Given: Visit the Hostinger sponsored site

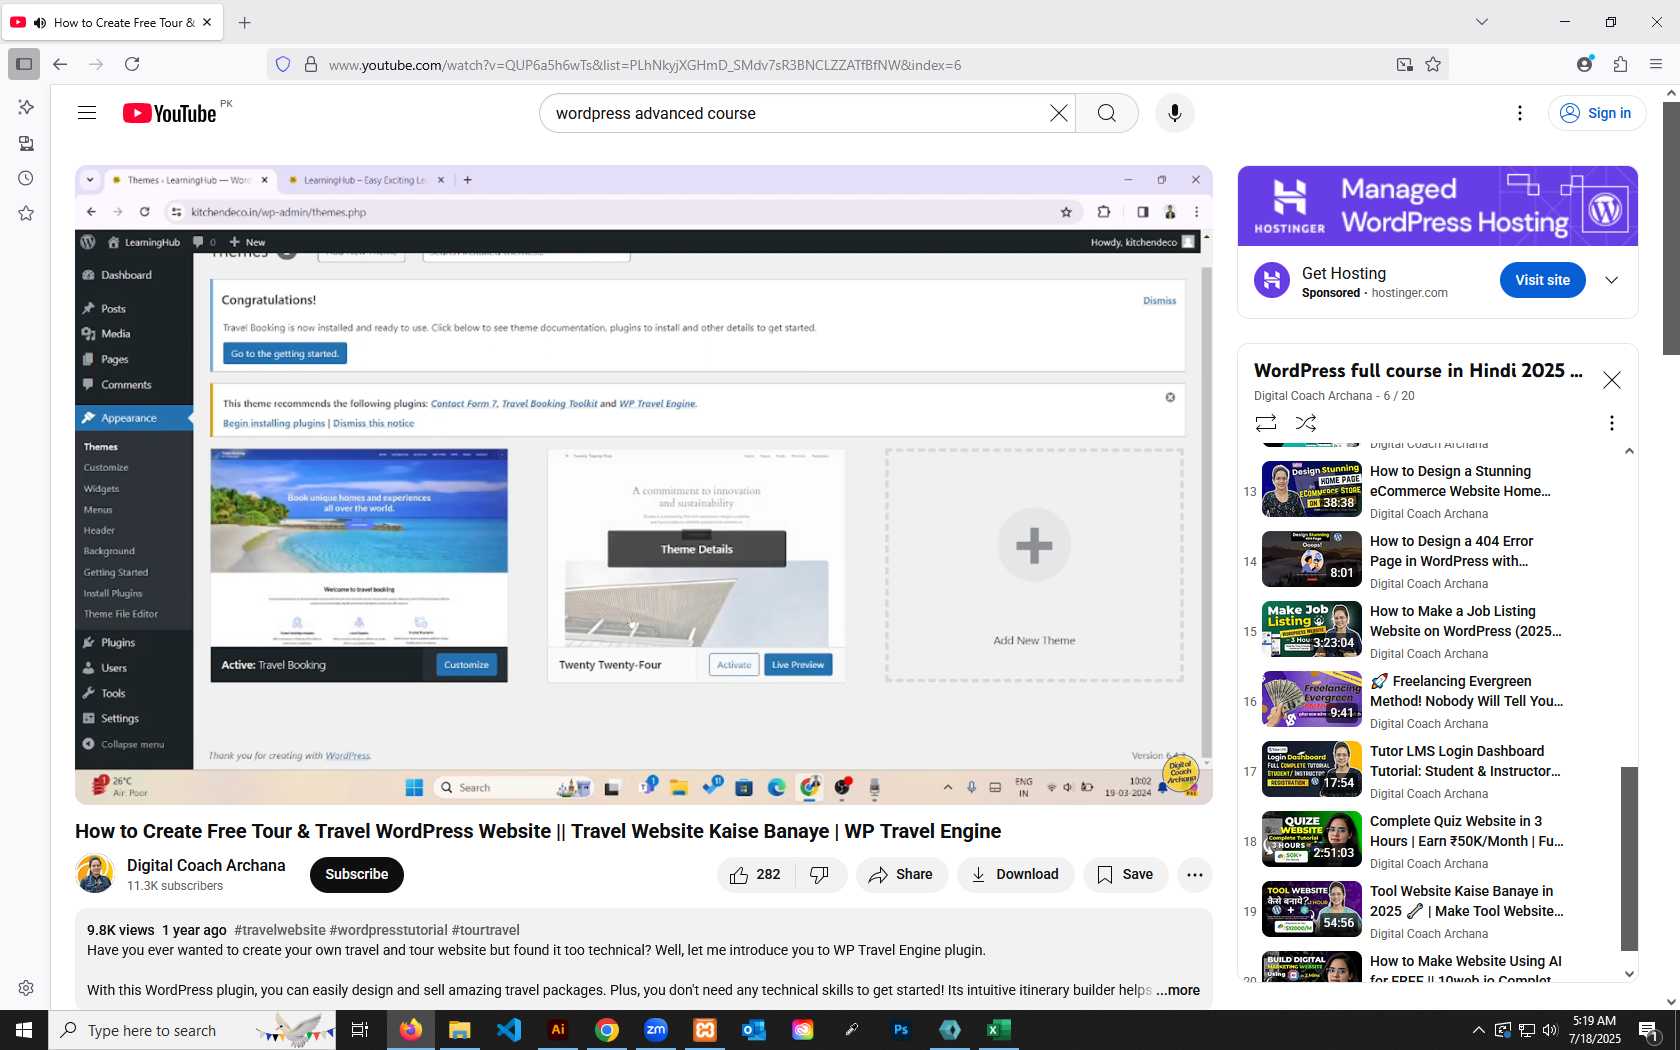Looking at the screenshot, I should (1542, 280).
